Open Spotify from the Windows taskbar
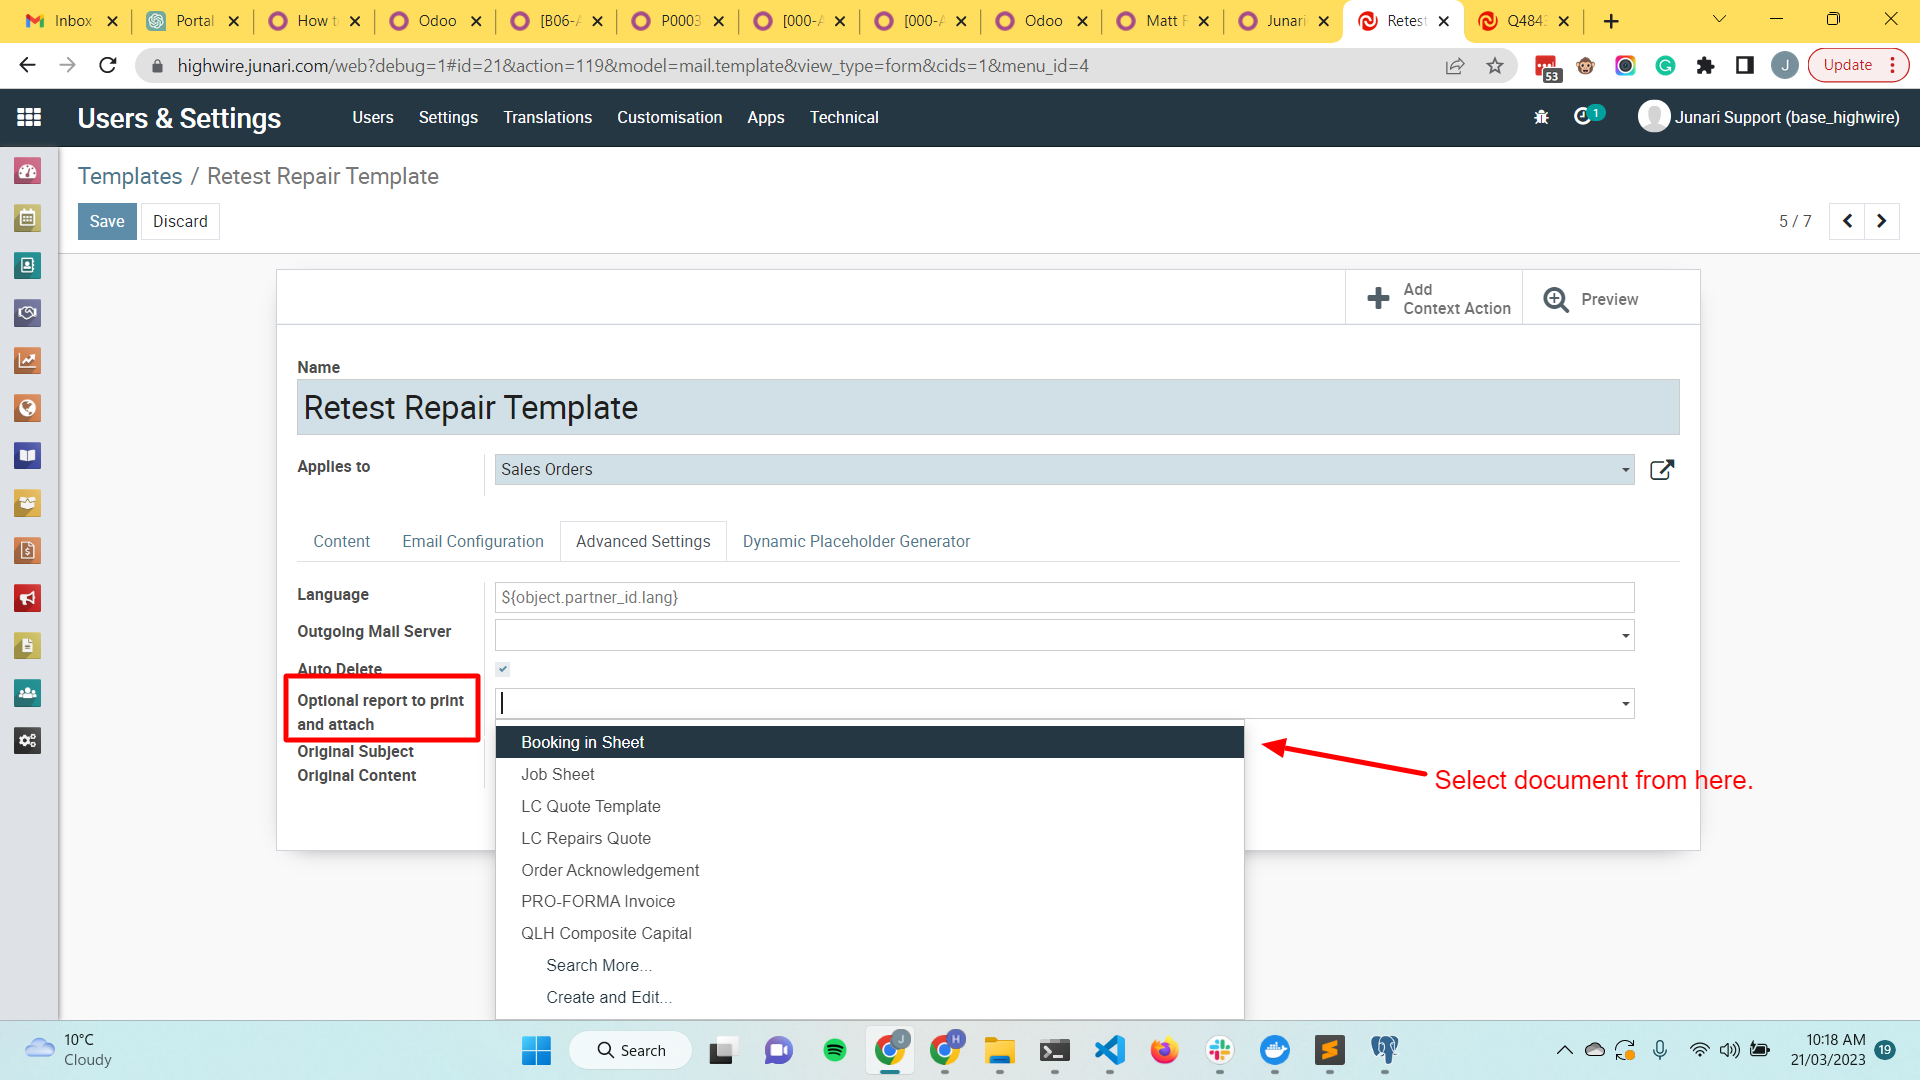 [834, 1050]
